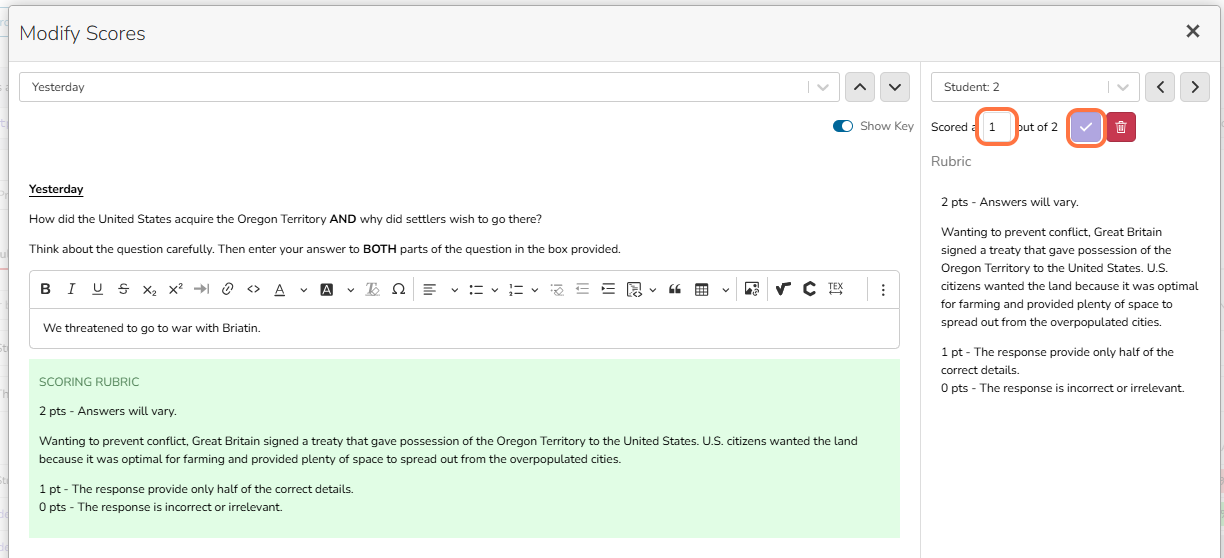Screen dimensions: 1224x558
Task: Insert a special character with Omega
Action: pos(398,290)
